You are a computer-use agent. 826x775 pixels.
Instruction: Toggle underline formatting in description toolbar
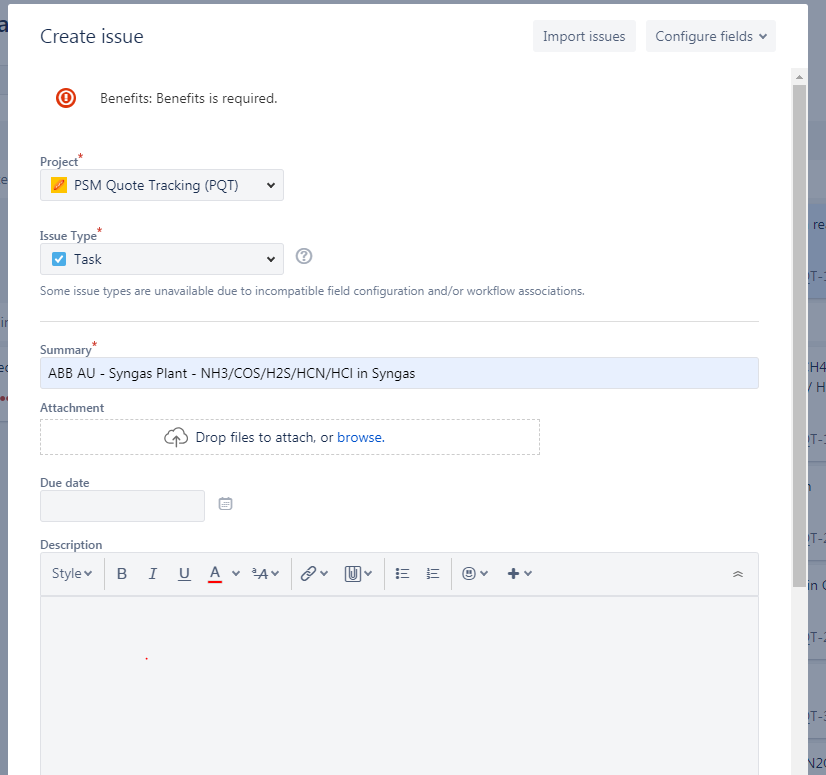click(184, 573)
